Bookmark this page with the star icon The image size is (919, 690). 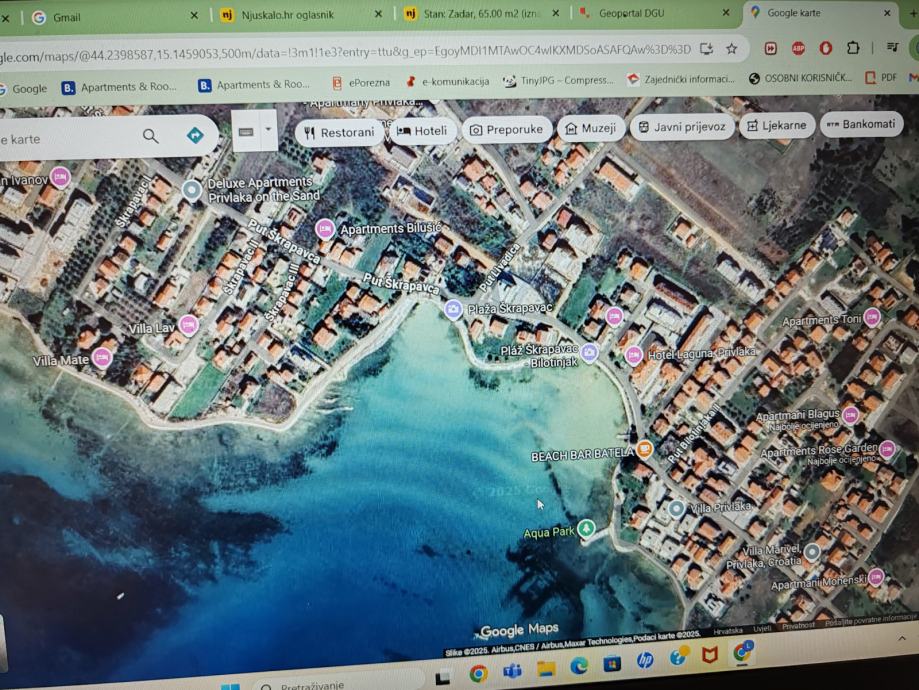pos(732,48)
